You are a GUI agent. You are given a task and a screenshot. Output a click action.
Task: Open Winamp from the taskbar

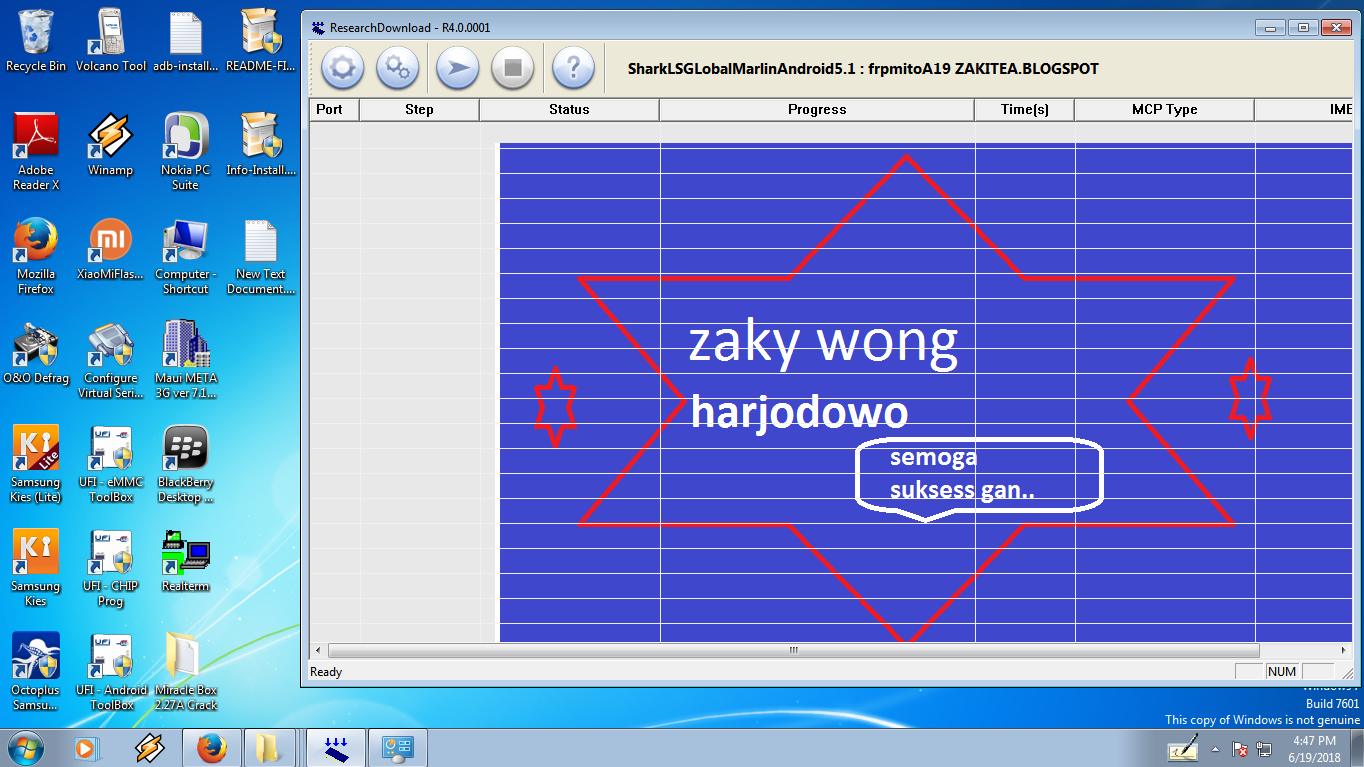(150, 747)
